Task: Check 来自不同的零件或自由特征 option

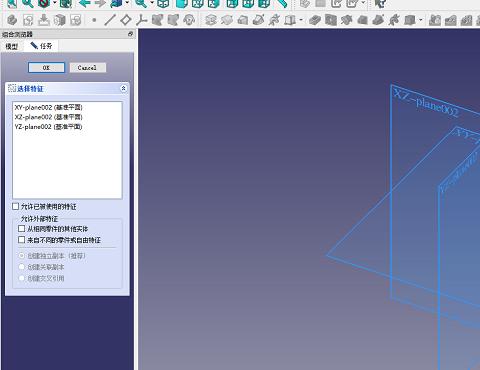Action: [x=22, y=240]
